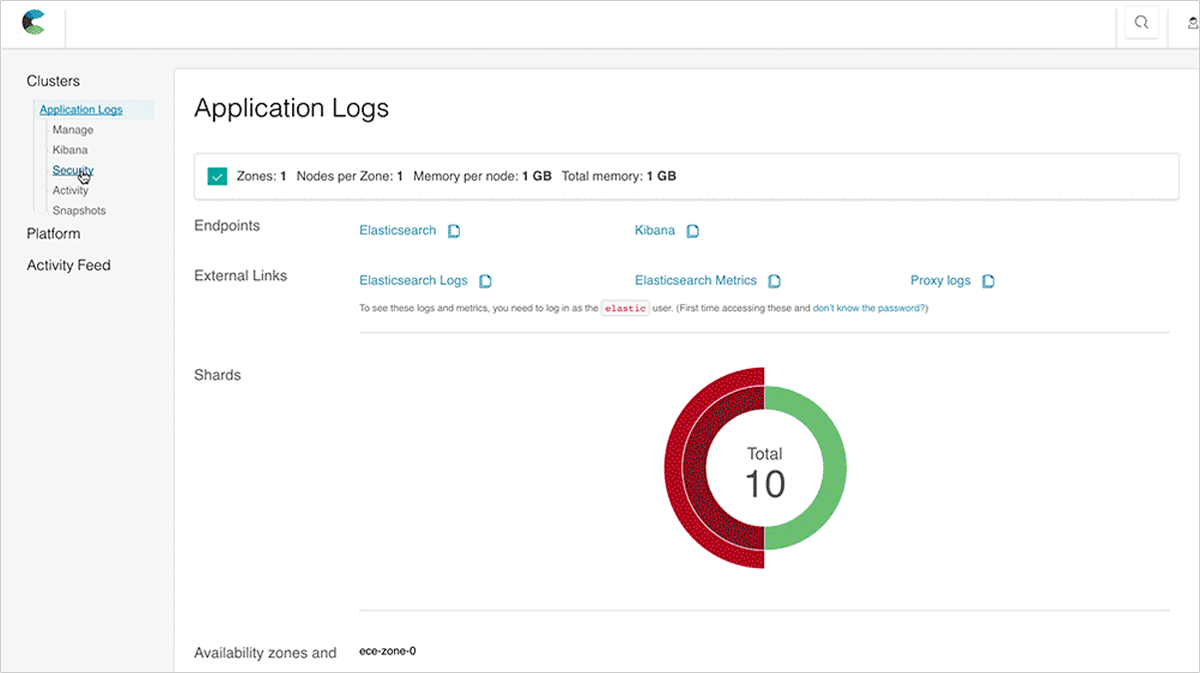Click the "Zones: 1" text
1200x673 pixels.
262,176
